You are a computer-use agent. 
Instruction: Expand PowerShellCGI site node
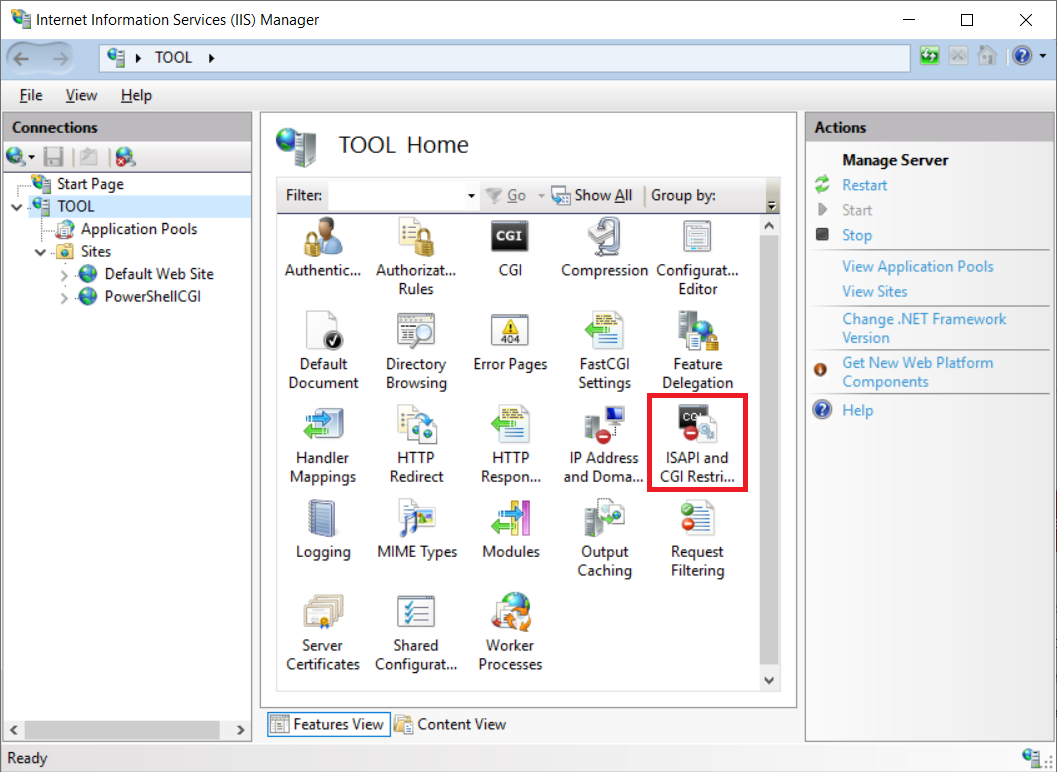64,297
